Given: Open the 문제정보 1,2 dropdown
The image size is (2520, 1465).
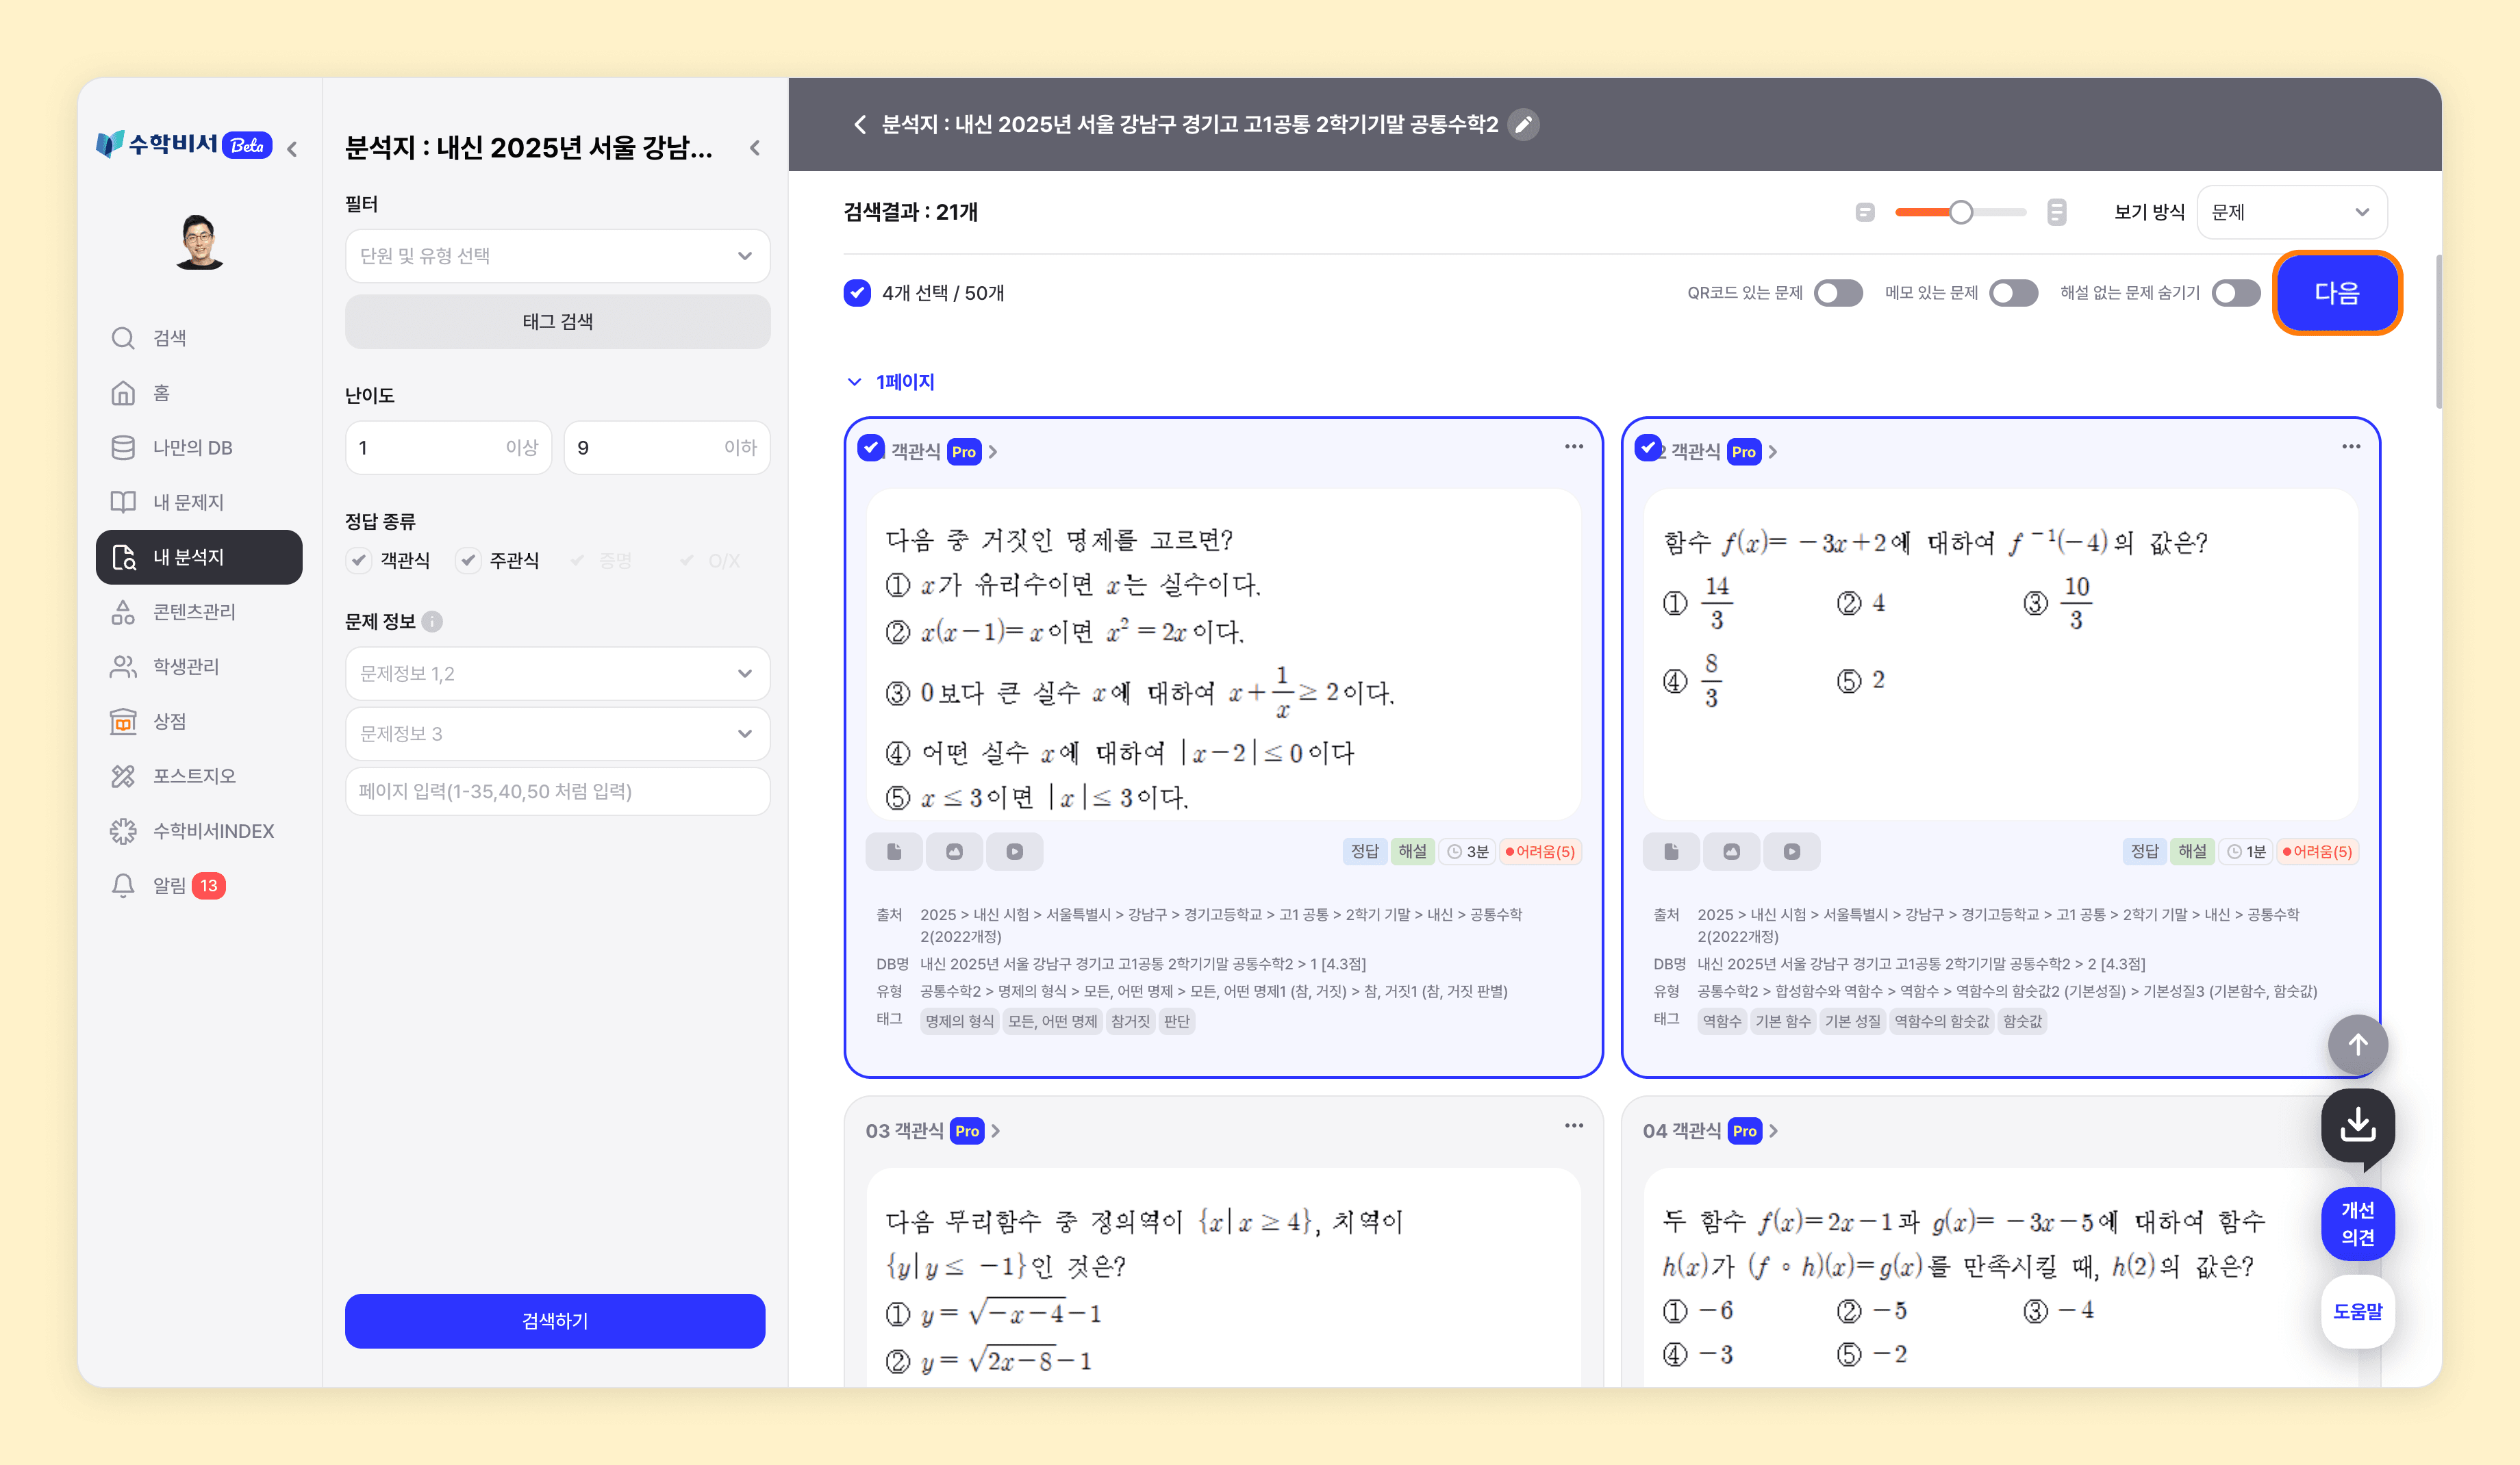Looking at the screenshot, I should 557,673.
